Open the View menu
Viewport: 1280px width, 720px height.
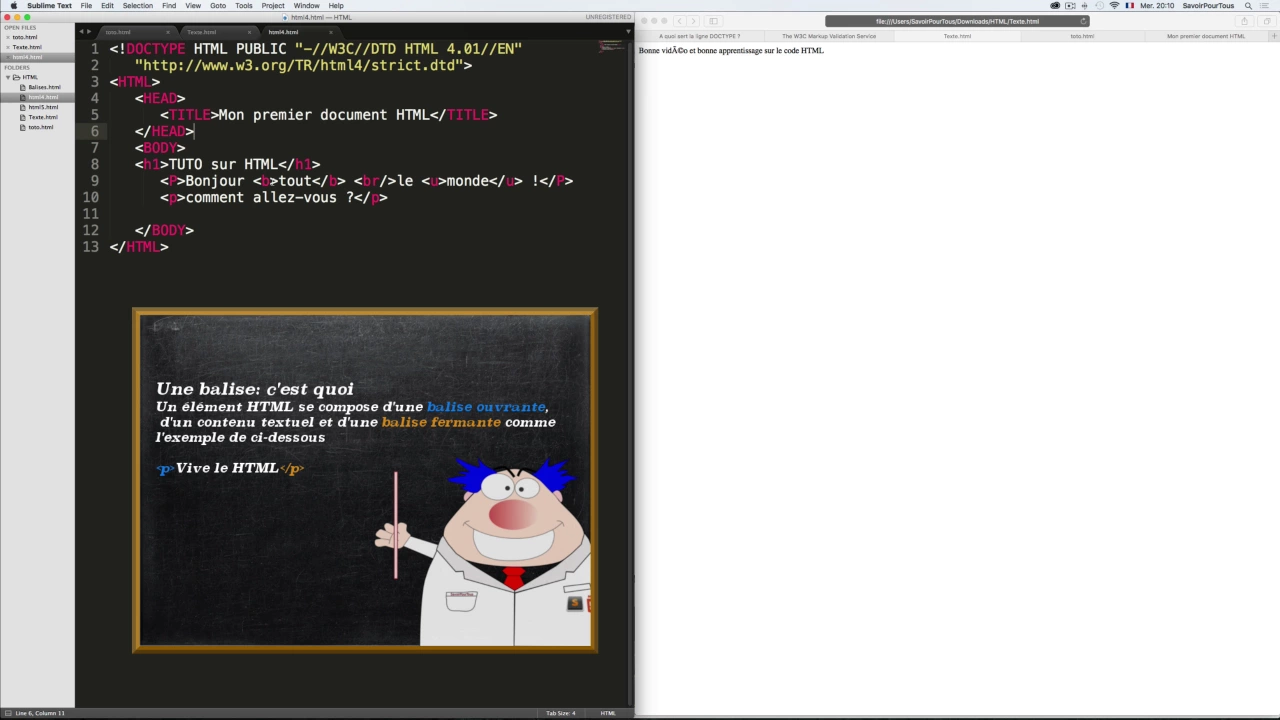click(x=193, y=6)
